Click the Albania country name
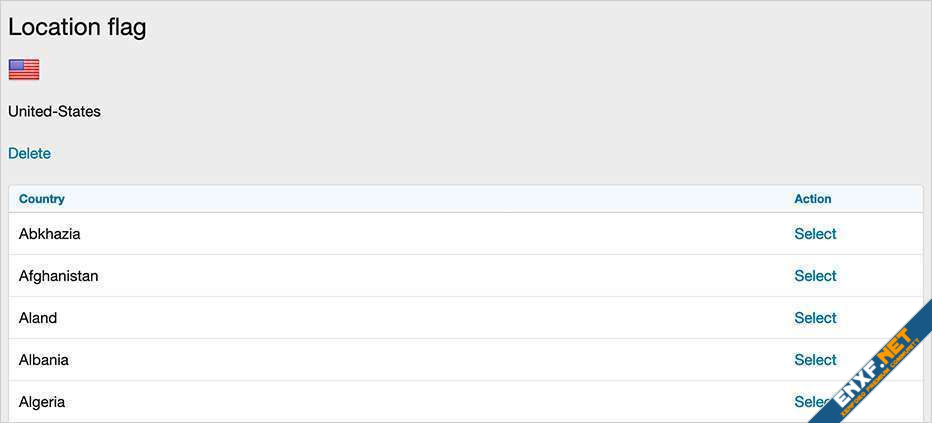 44,360
